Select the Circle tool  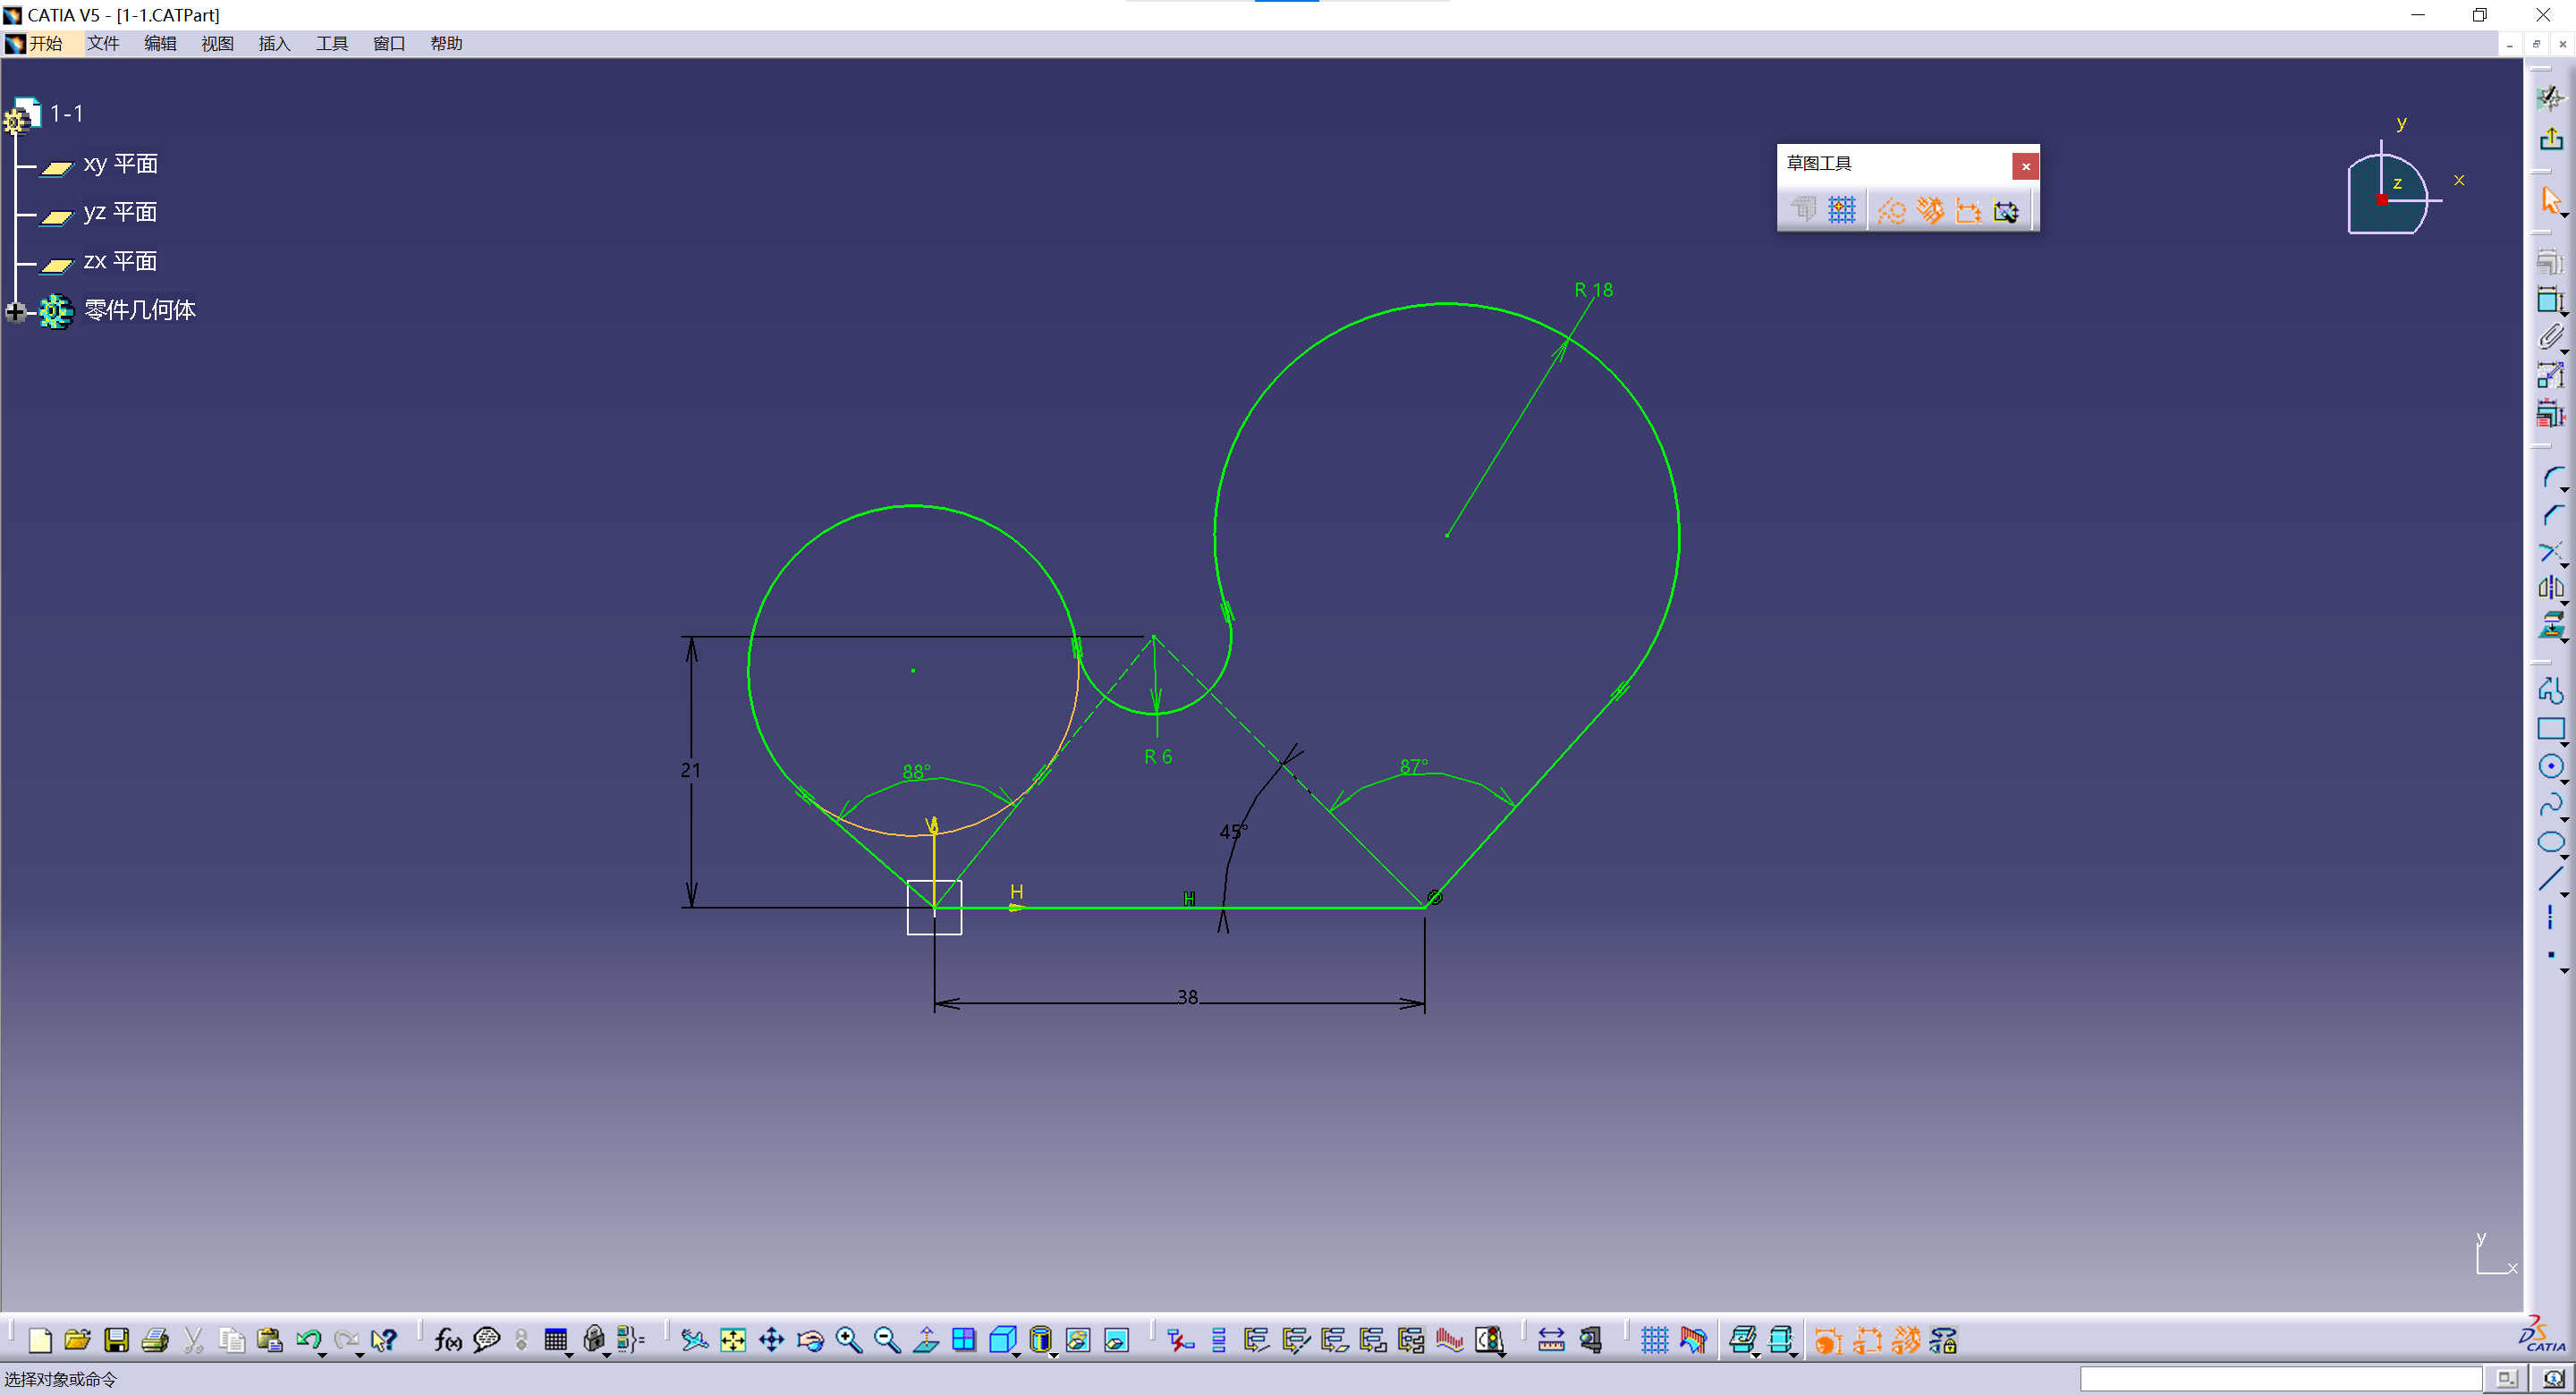[x=2550, y=766]
